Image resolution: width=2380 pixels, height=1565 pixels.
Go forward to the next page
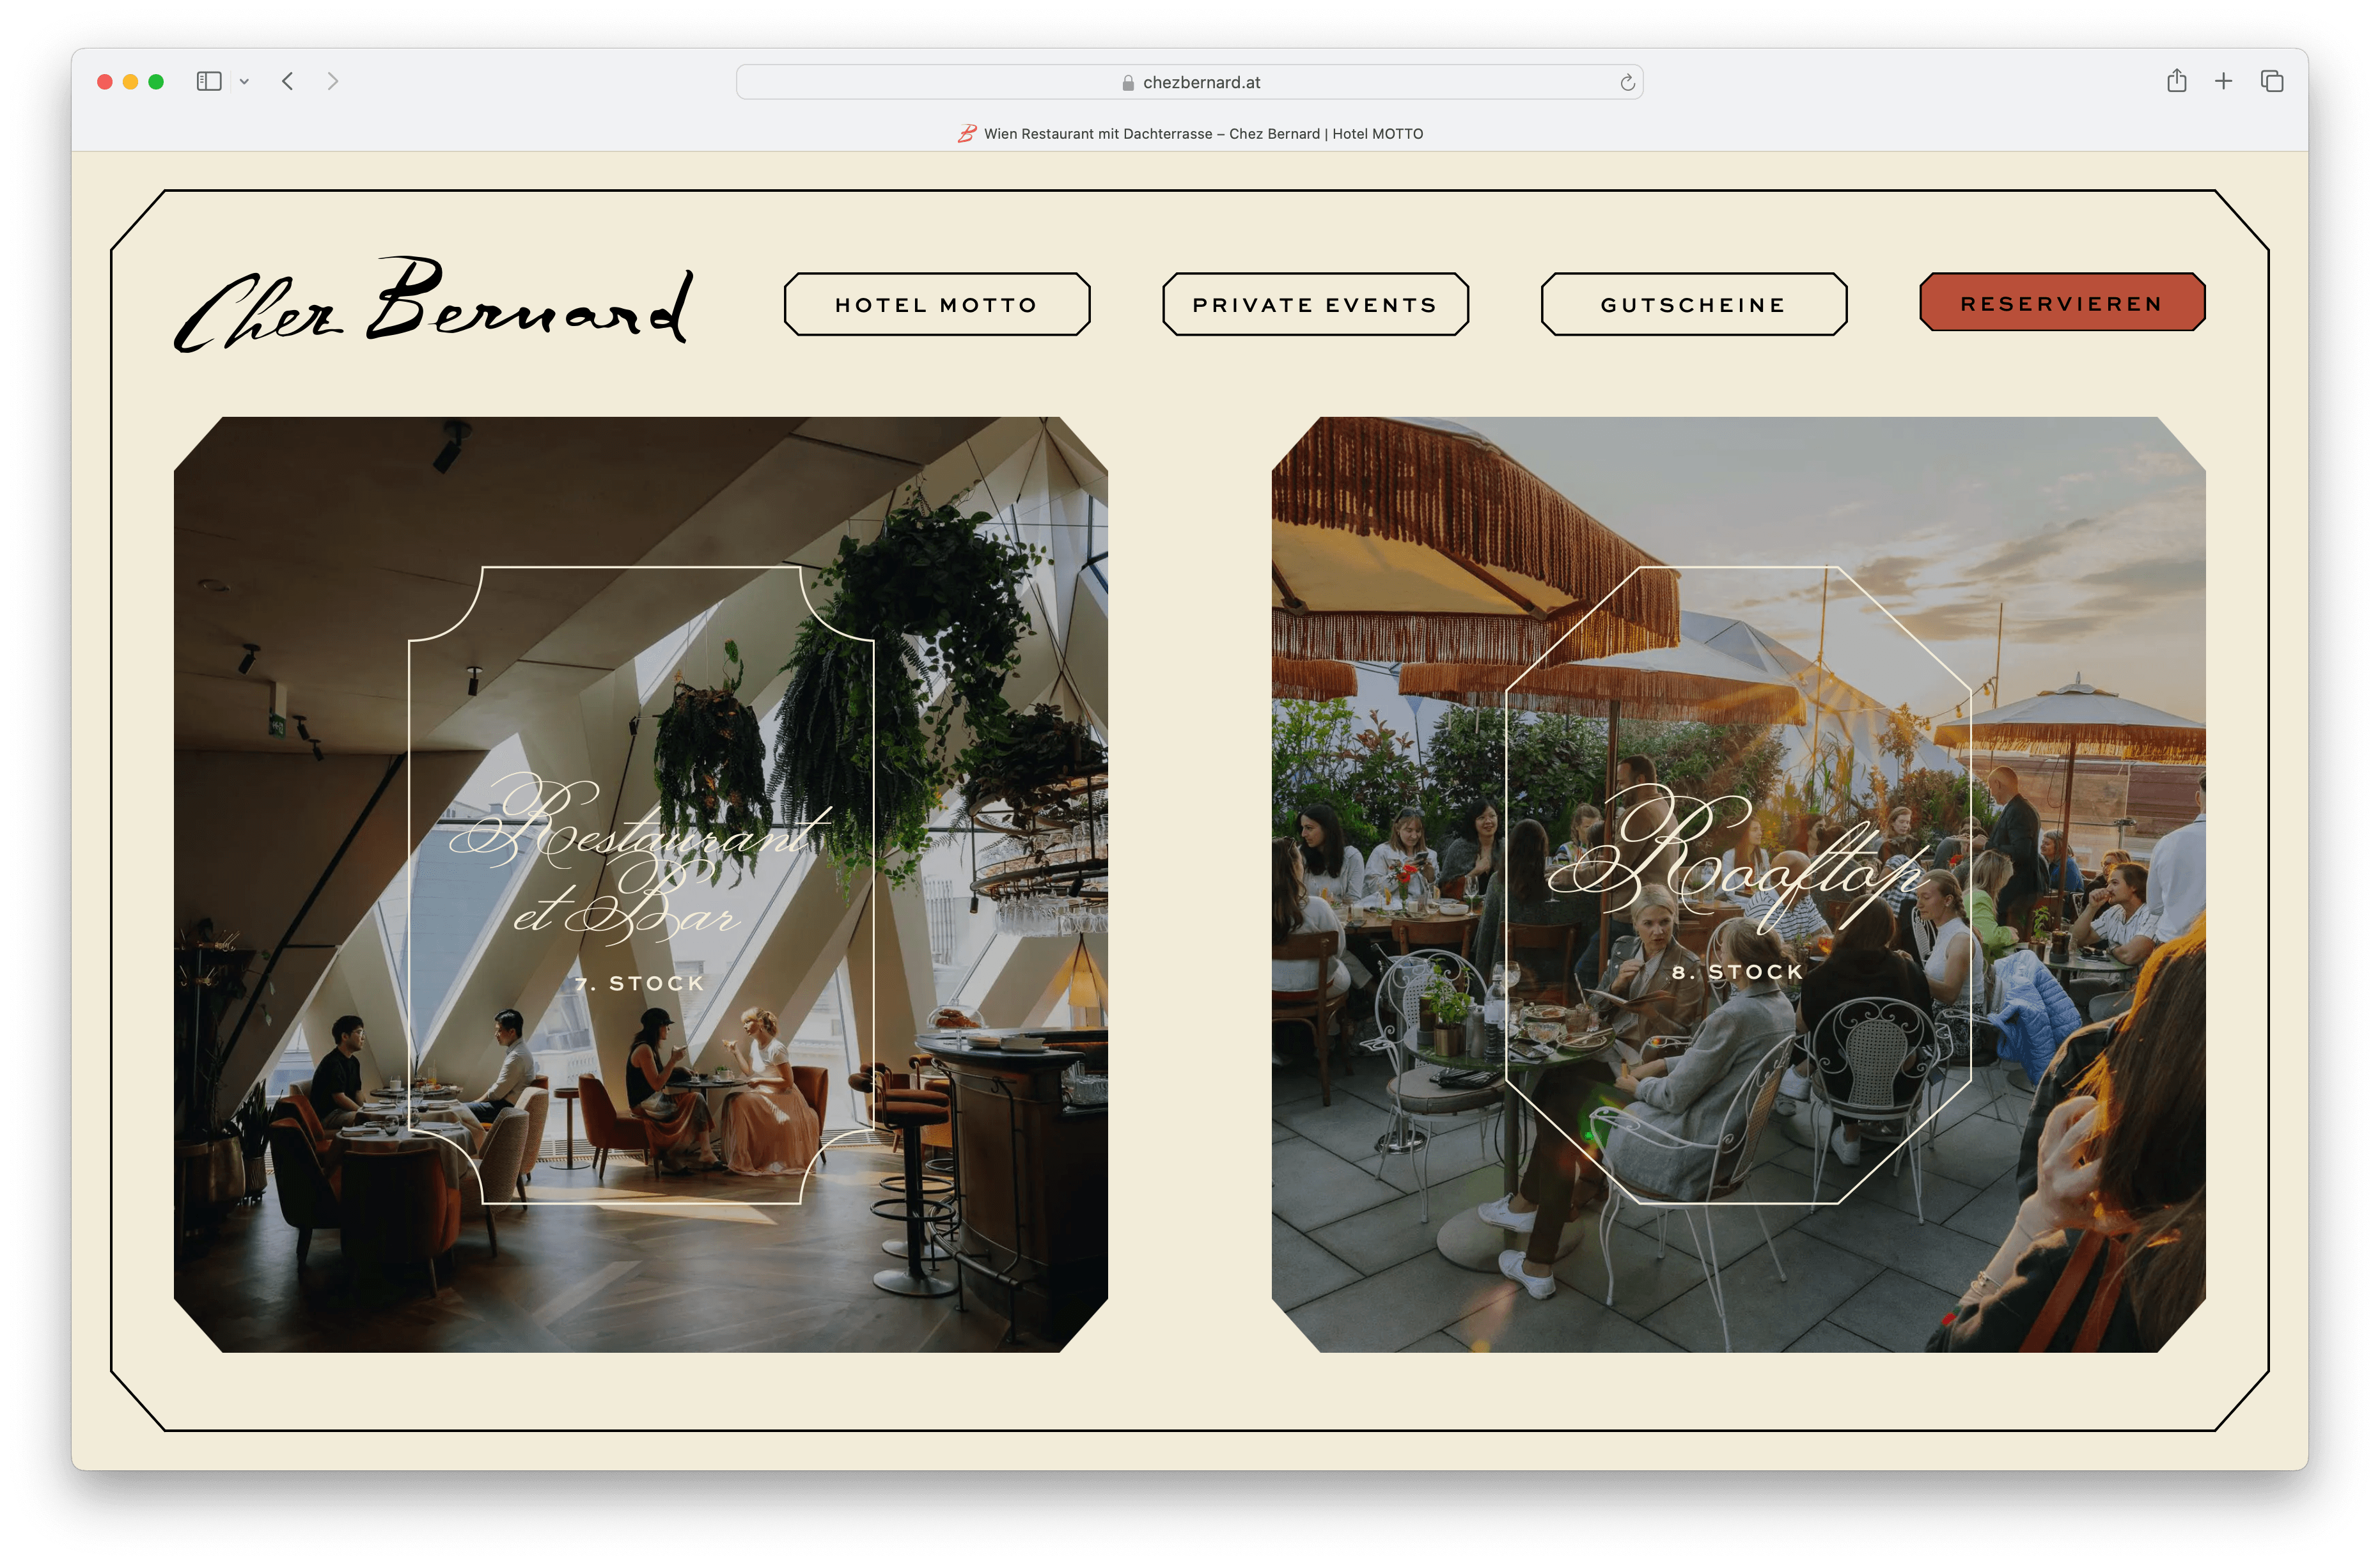click(333, 81)
